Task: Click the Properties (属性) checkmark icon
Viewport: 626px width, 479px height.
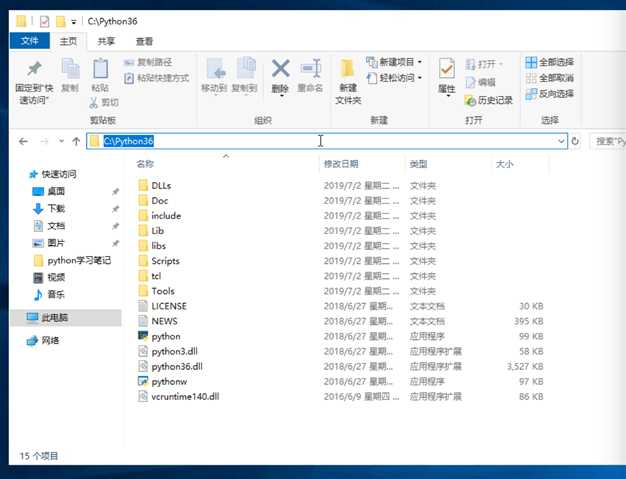Action: pyautogui.click(x=446, y=69)
